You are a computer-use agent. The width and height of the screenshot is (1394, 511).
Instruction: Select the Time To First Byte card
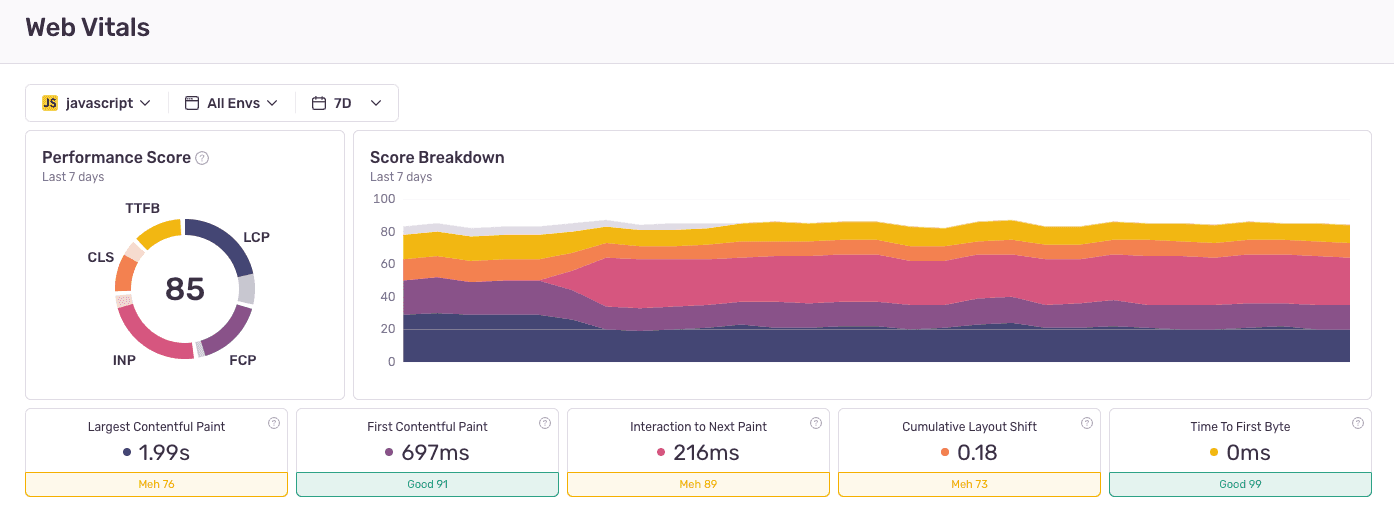pyautogui.click(x=1240, y=452)
